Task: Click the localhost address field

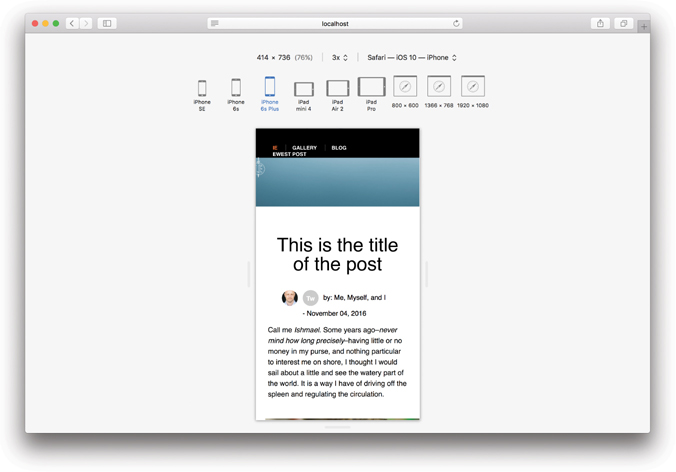Action: (x=335, y=23)
